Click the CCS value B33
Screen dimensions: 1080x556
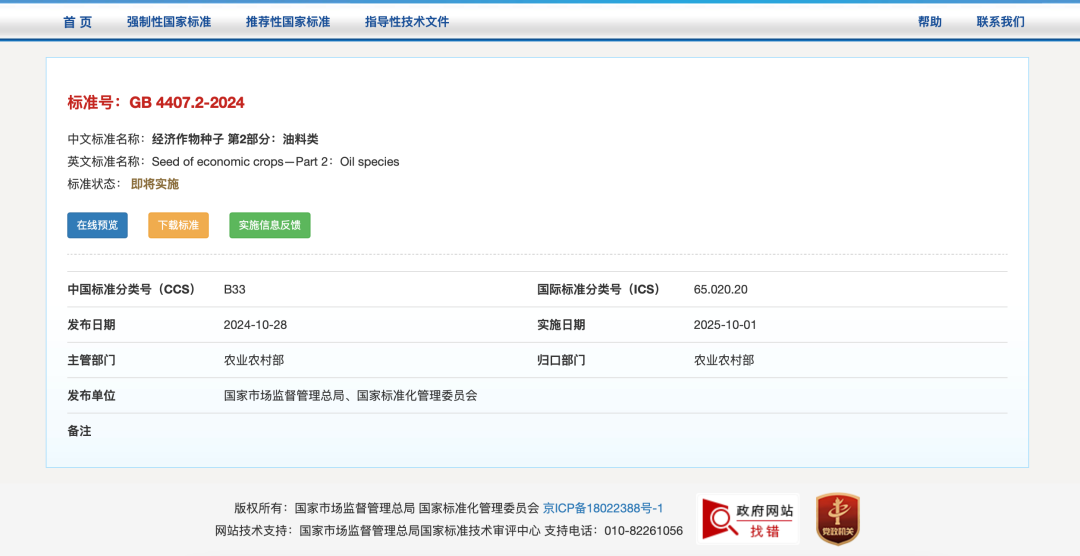pos(235,289)
